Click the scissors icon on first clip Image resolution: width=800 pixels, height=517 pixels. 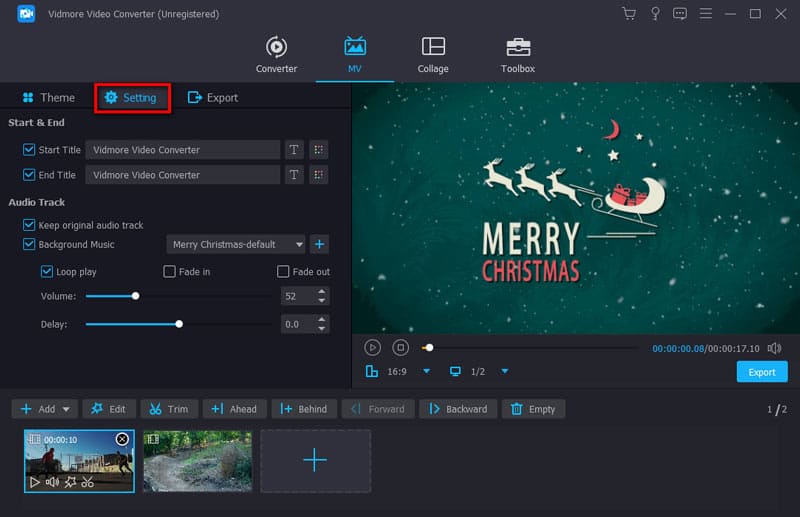(88, 482)
